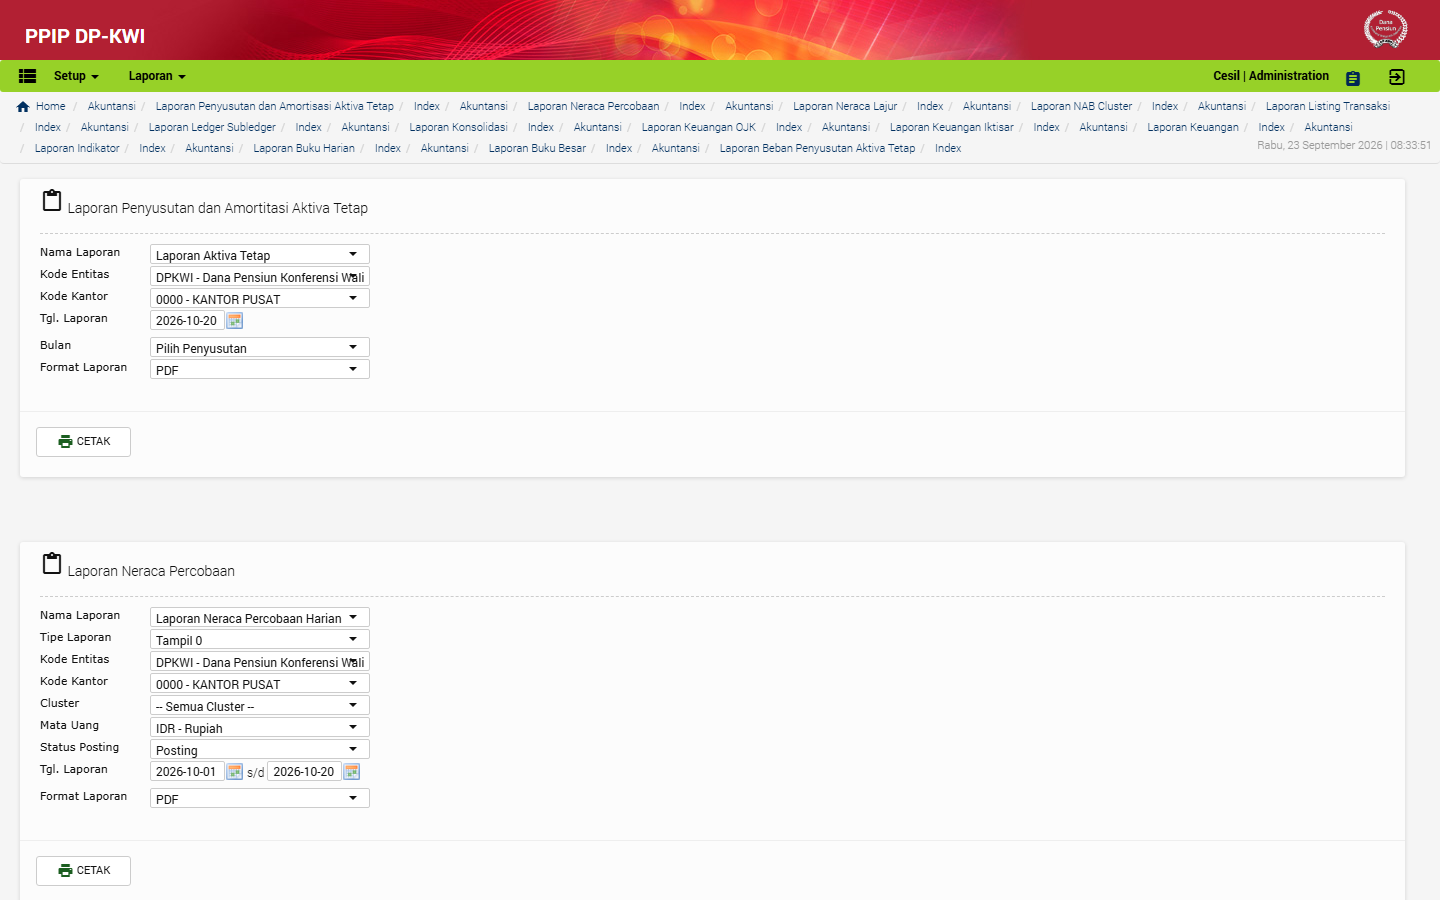Expand Status Posting dropdown
Screen dimensions: 1440x900
click(260, 750)
